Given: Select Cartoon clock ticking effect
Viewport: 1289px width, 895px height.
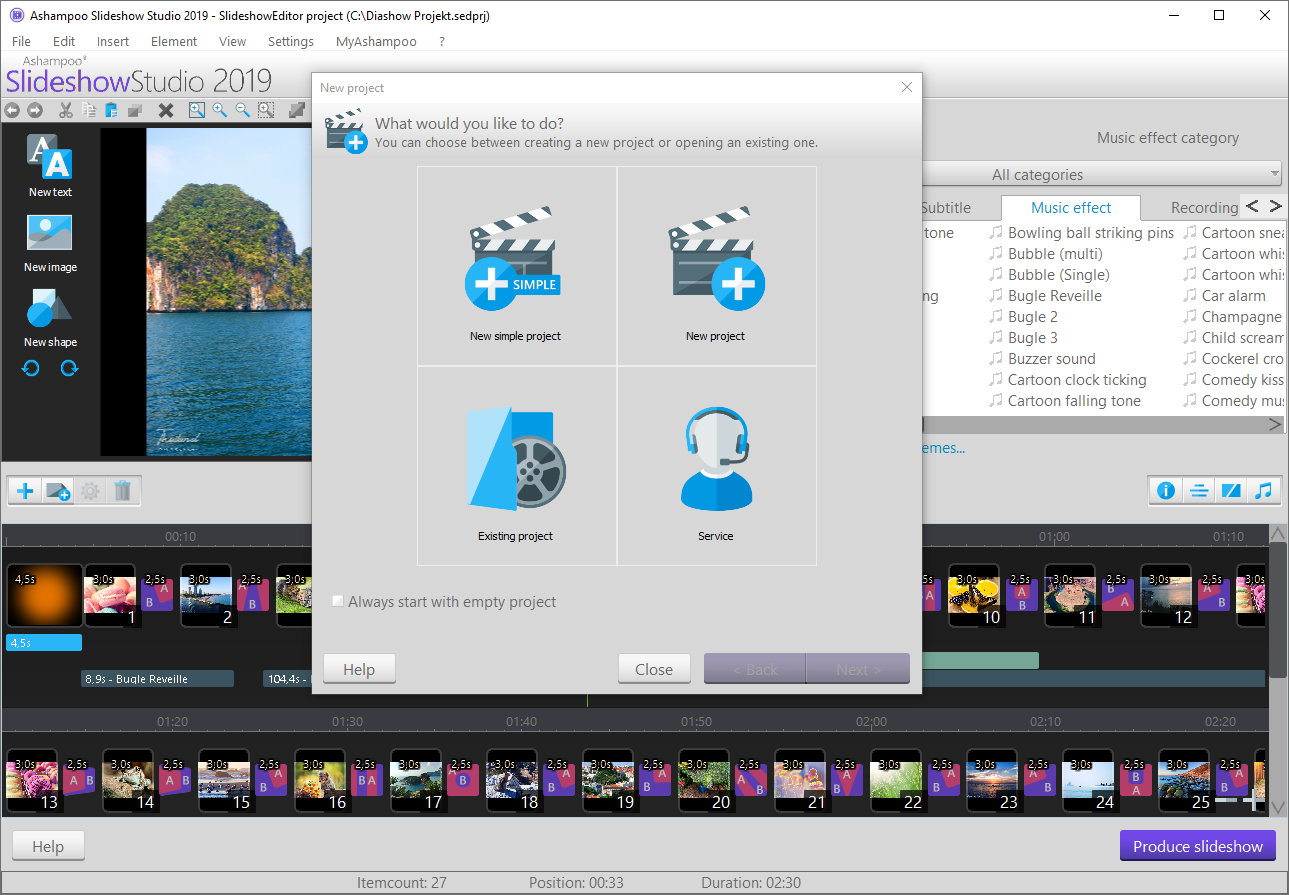Looking at the screenshot, I should (1067, 379).
